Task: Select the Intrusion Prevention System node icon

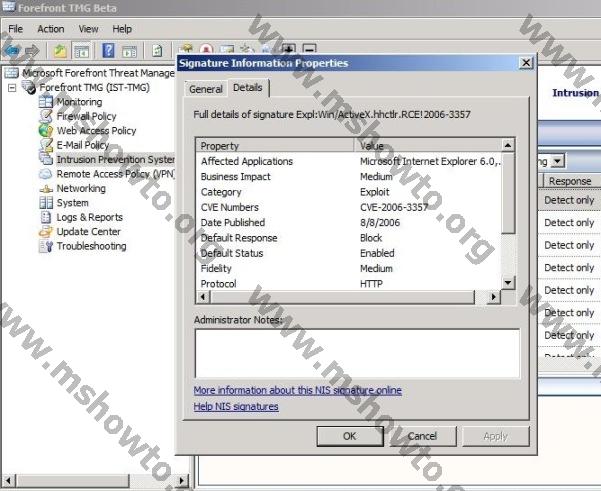Action: pos(46,159)
